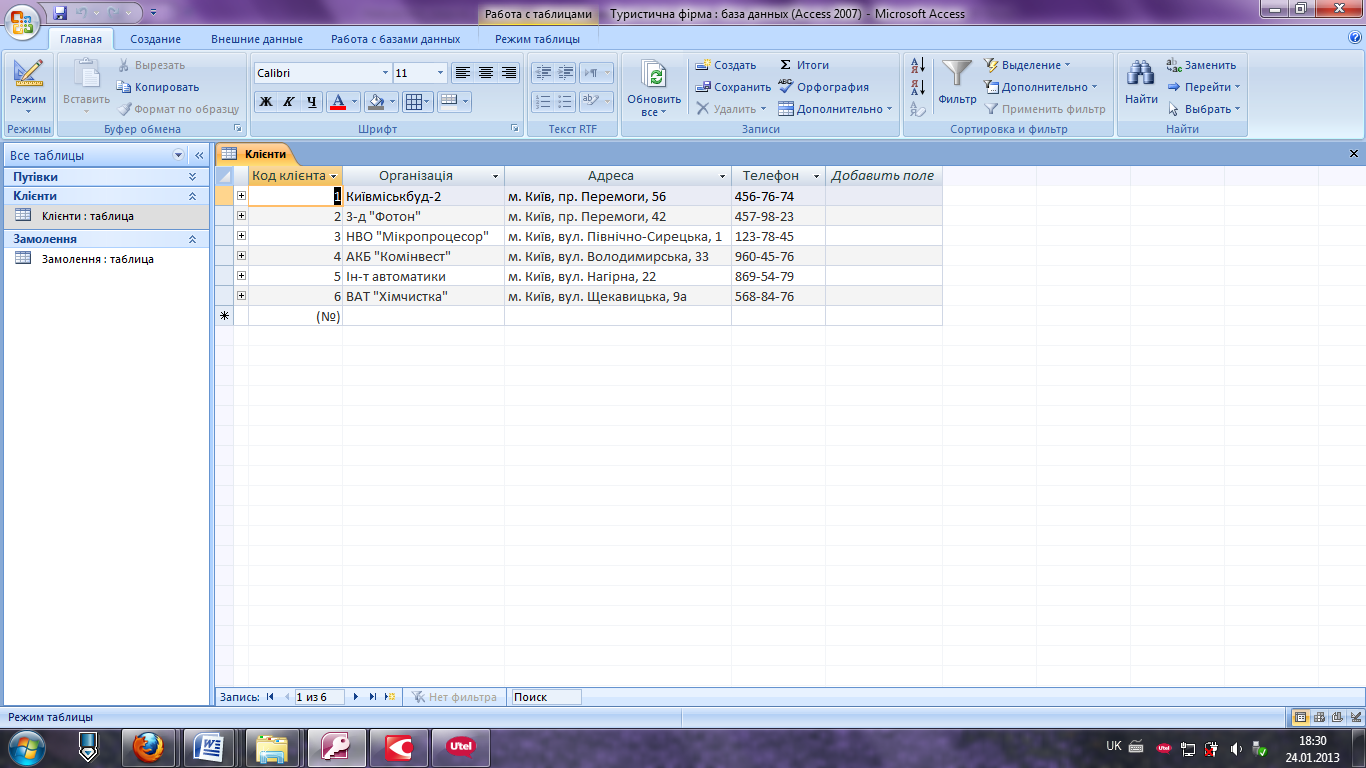The width and height of the screenshot is (1366, 768).
Task: Apply the fill background color bucket
Action: tap(375, 102)
